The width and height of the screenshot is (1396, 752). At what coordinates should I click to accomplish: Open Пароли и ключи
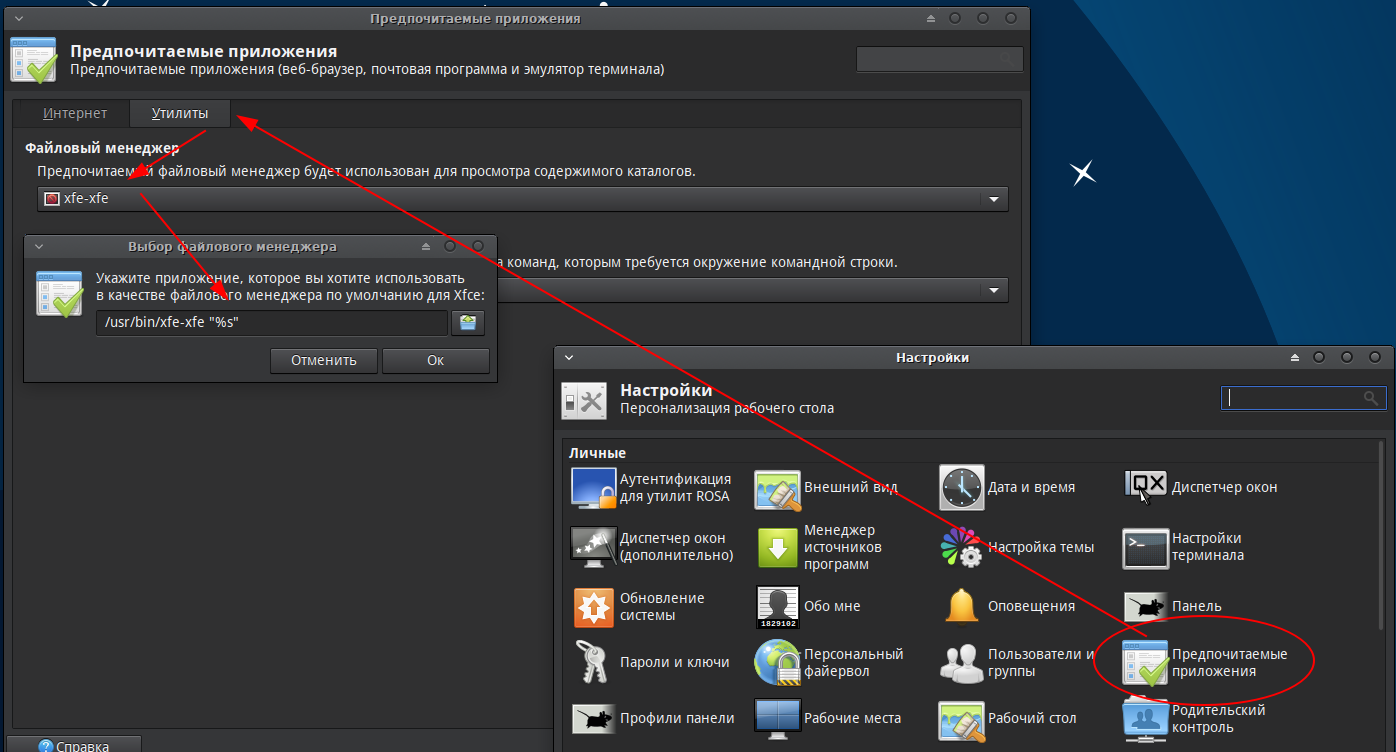click(x=651, y=662)
